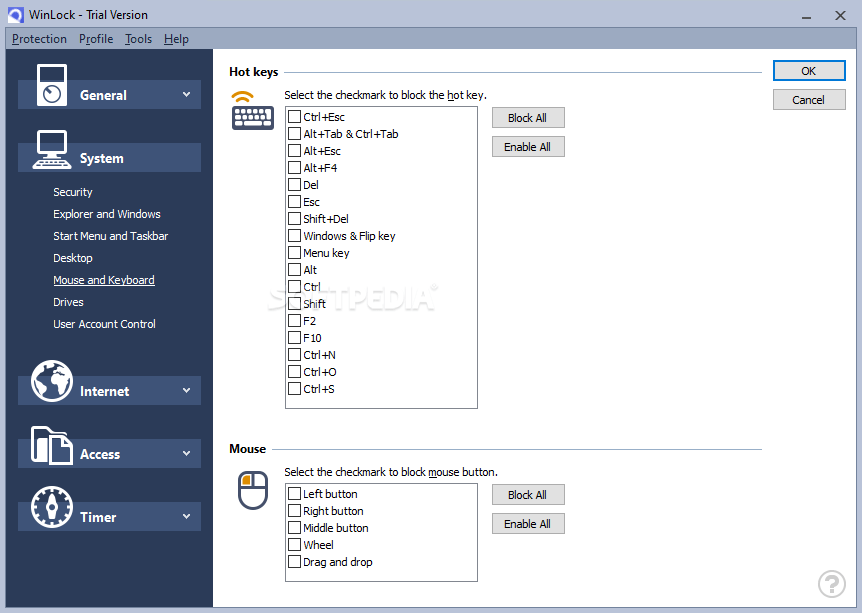This screenshot has width=862, height=613.
Task: Click the Access folders icon
Action: point(51,445)
